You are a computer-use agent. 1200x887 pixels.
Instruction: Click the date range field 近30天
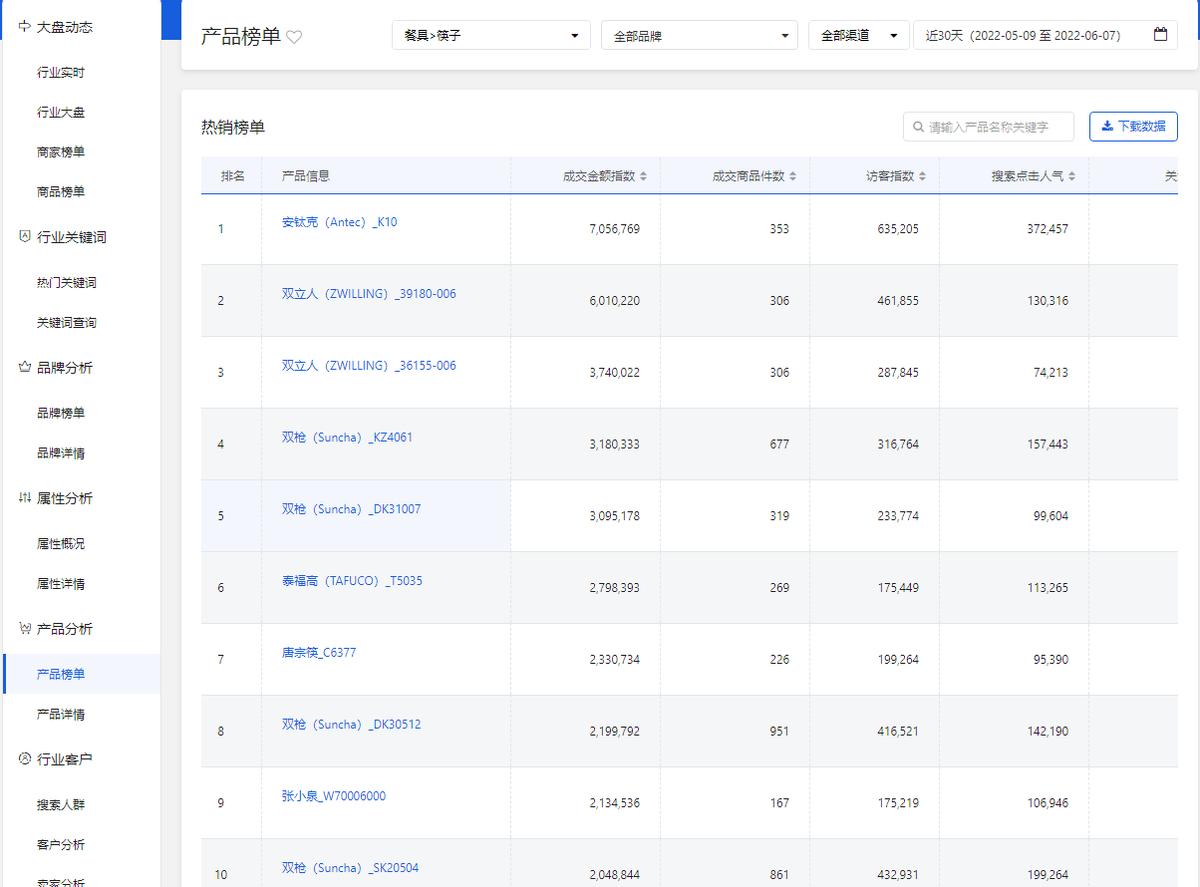(x=1030, y=36)
